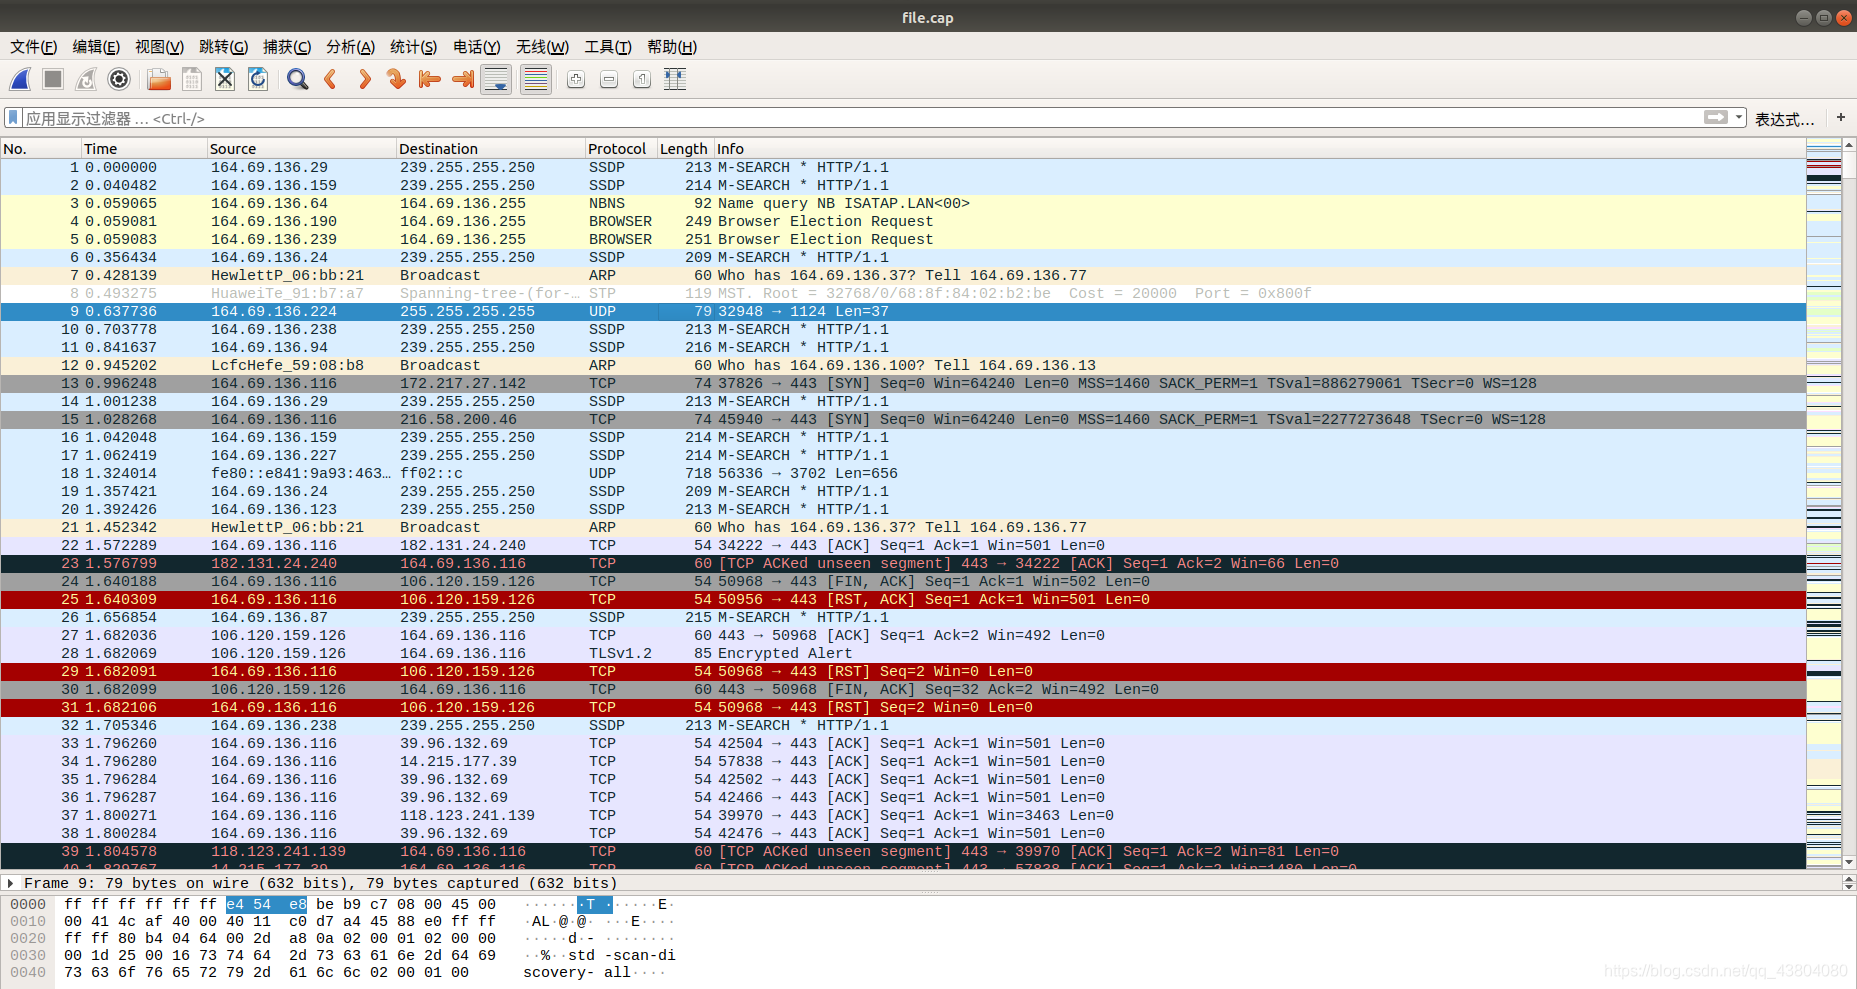The image size is (1857, 989).
Task: Sort by the Source column header
Action: point(301,148)
